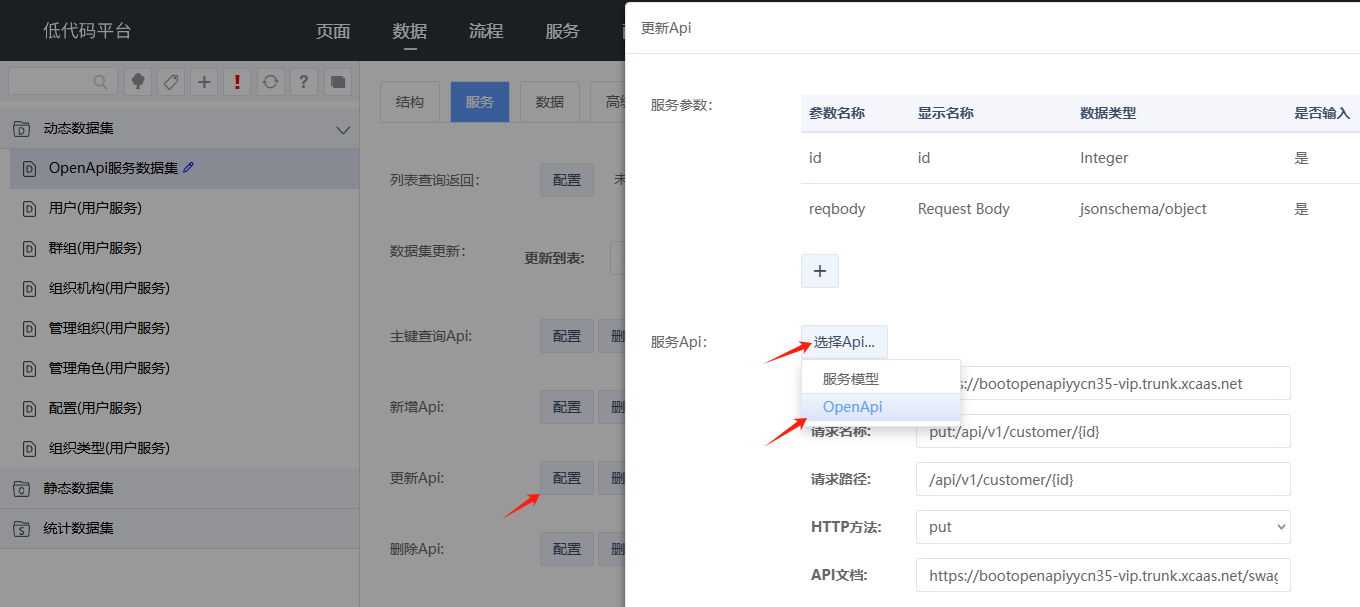The image size is (1360, 607).
Task: Switch to the blue 服务 tab
Action: [x=480, y=102]
